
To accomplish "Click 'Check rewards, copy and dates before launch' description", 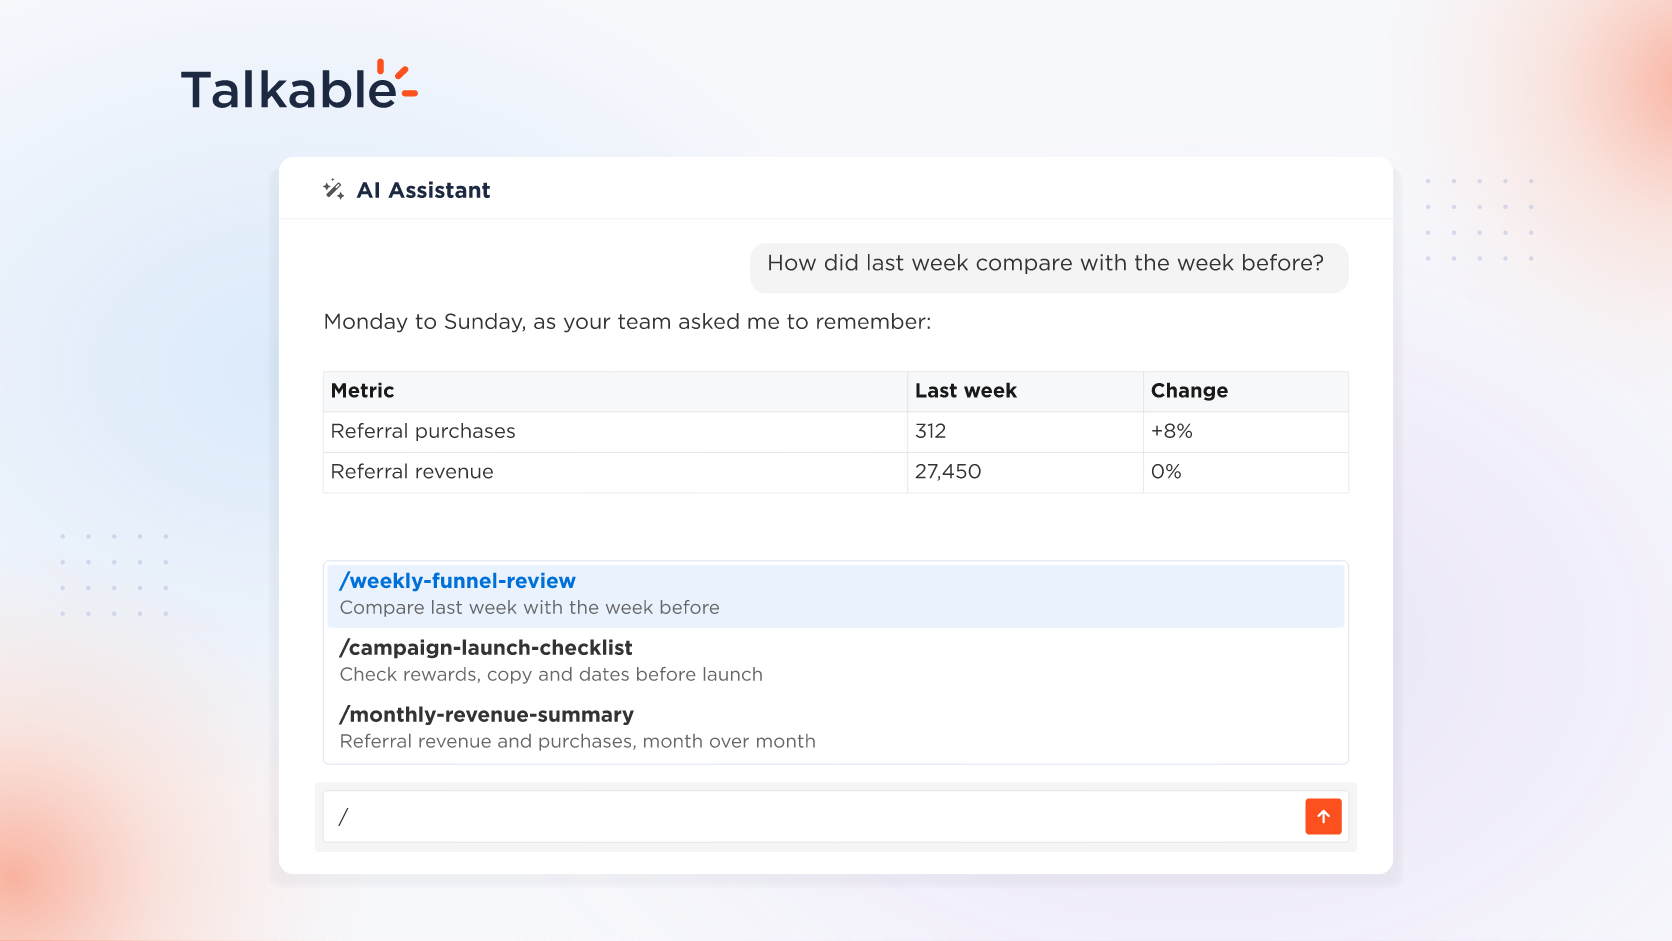I will pos(551,675).
